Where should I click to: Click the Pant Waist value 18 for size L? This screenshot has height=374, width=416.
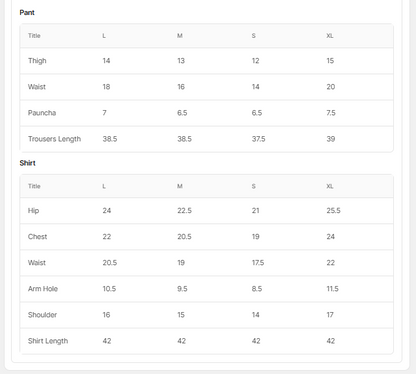[106, 87]
